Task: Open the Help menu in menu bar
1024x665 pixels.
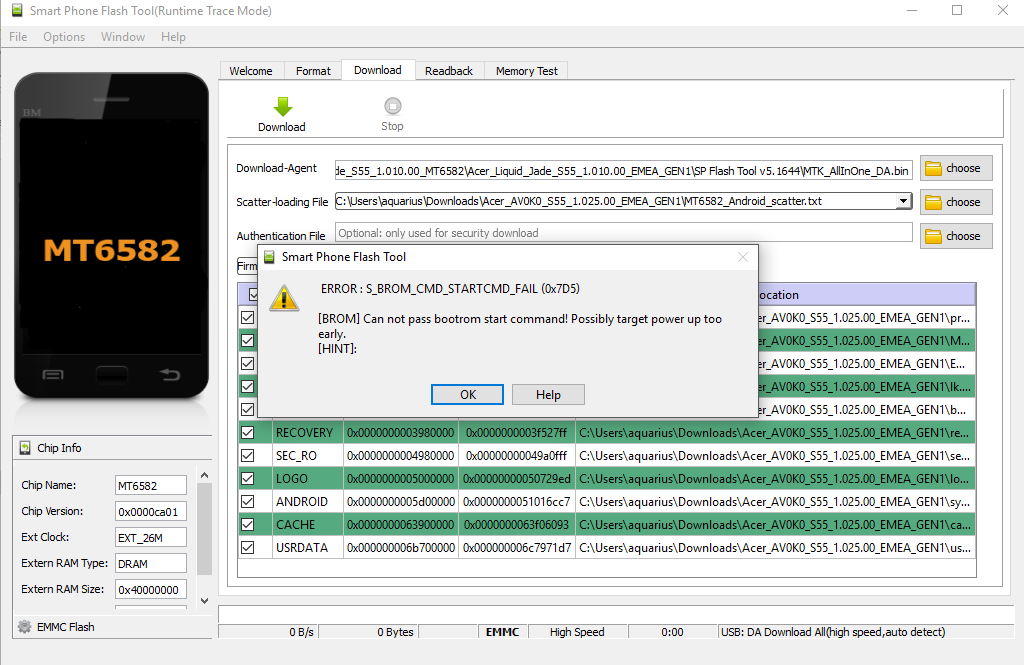Action: tap(173, 37)
